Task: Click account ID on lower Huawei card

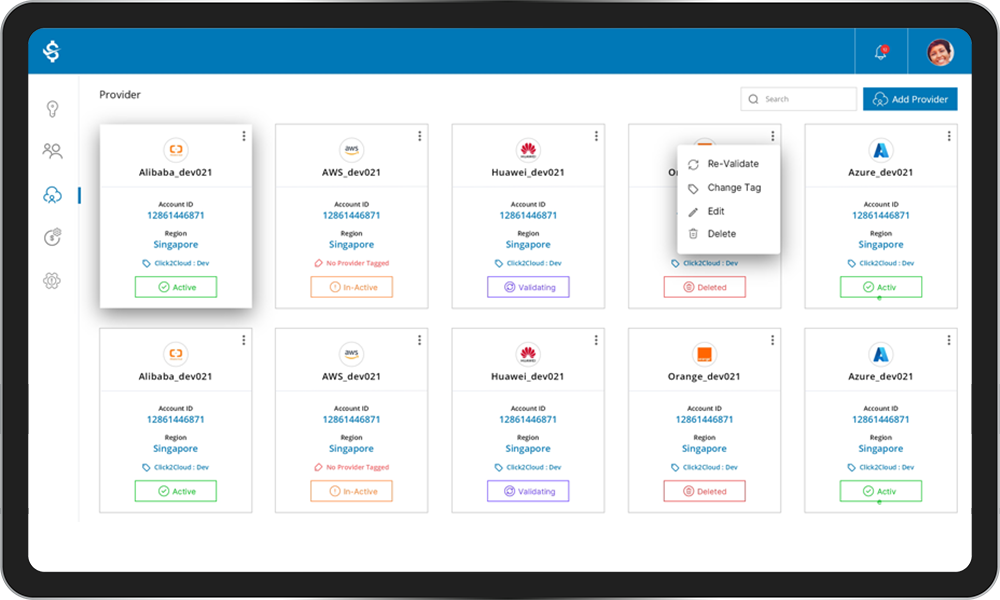Action: tap(528, 420)
